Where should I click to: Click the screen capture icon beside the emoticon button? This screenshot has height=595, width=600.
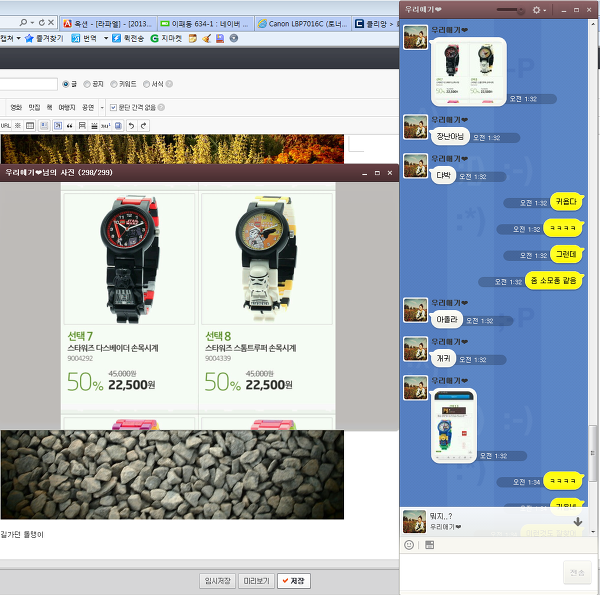coord(430,545)
